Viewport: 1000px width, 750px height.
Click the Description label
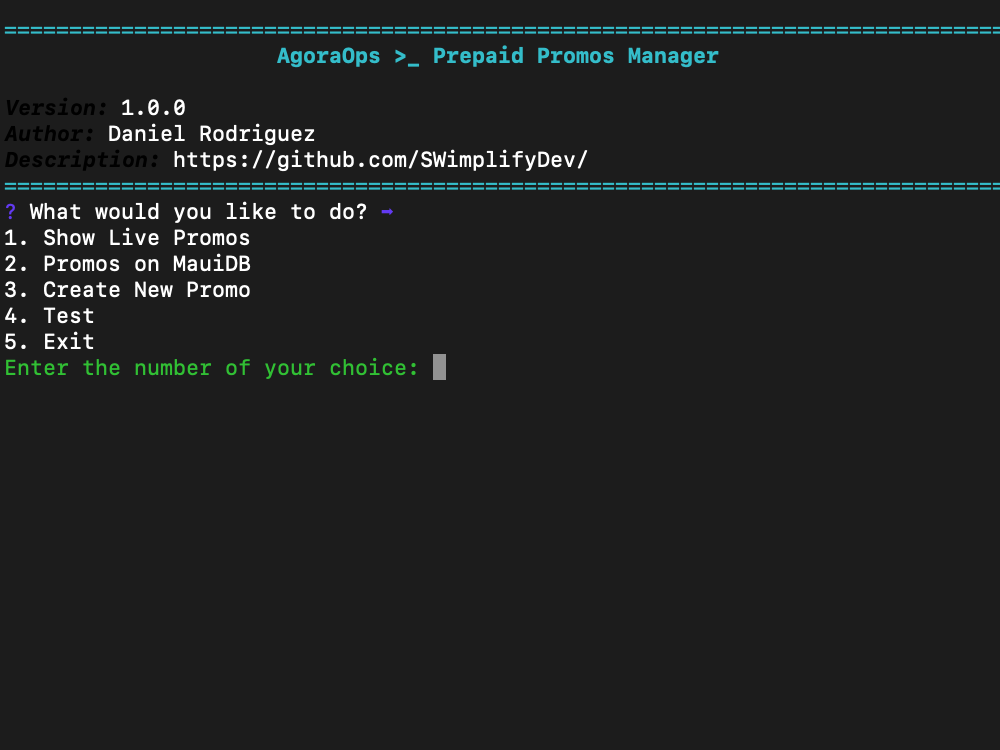[x=82, y=160]
